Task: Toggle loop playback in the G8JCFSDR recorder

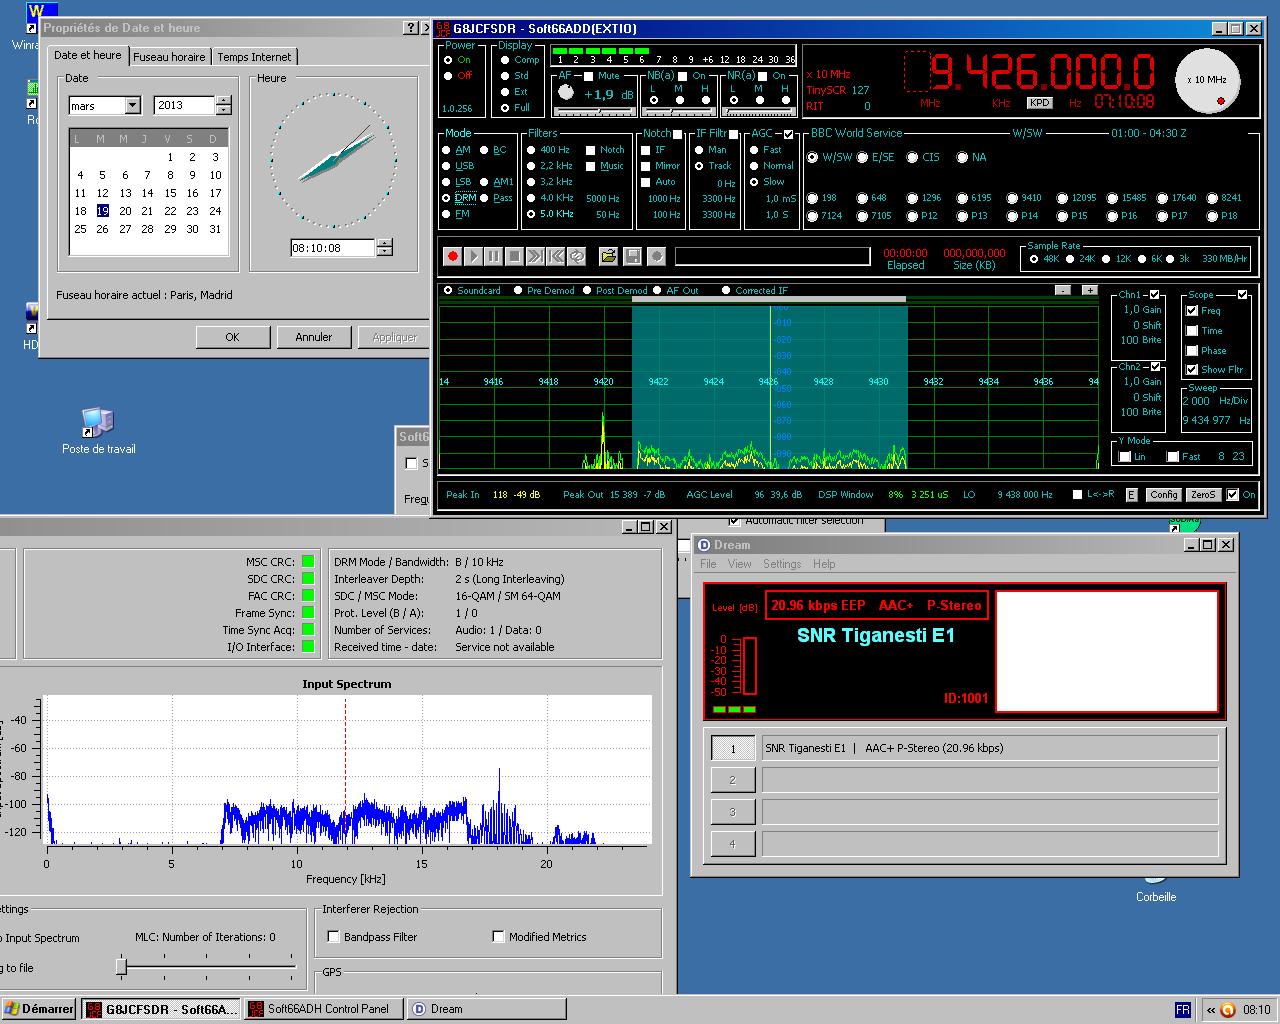Action: click(x=577, y=257)
